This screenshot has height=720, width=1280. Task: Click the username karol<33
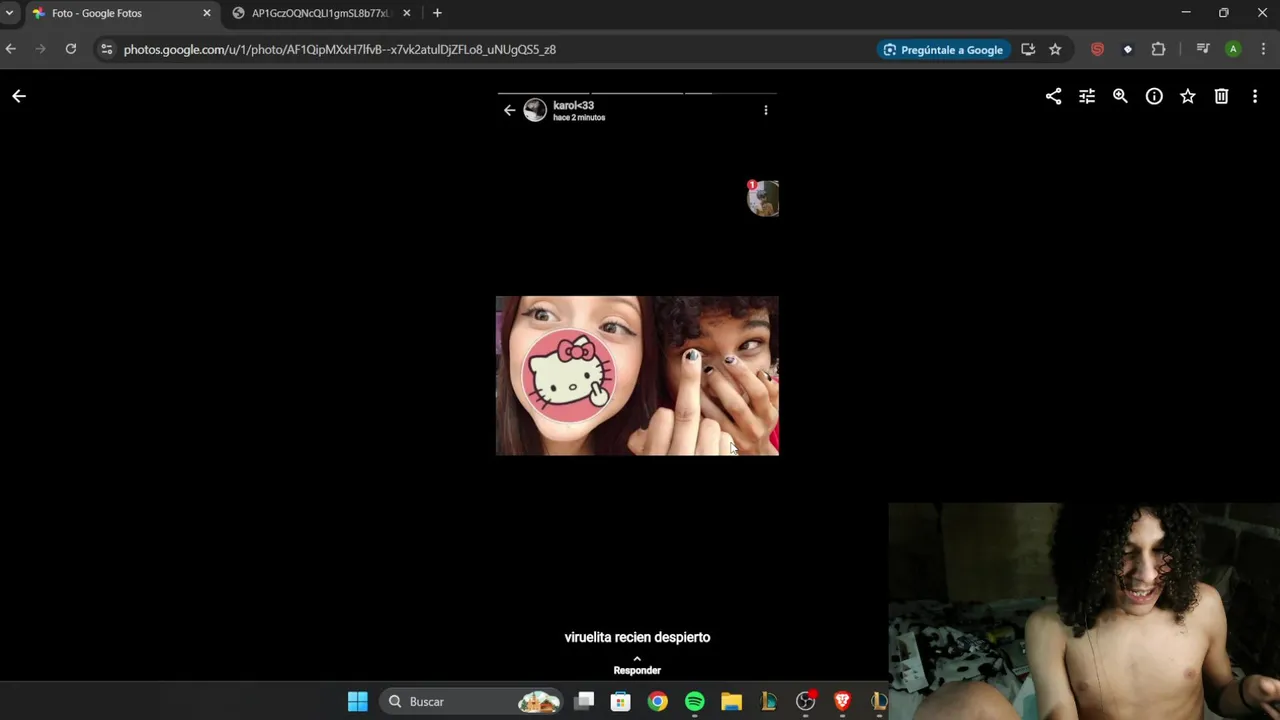[573, 105]
